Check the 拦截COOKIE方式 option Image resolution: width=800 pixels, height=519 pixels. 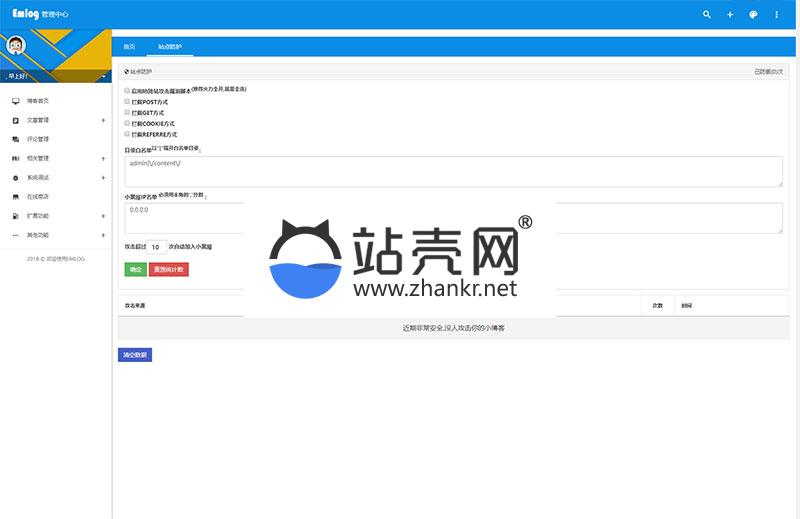pos(127,123)
